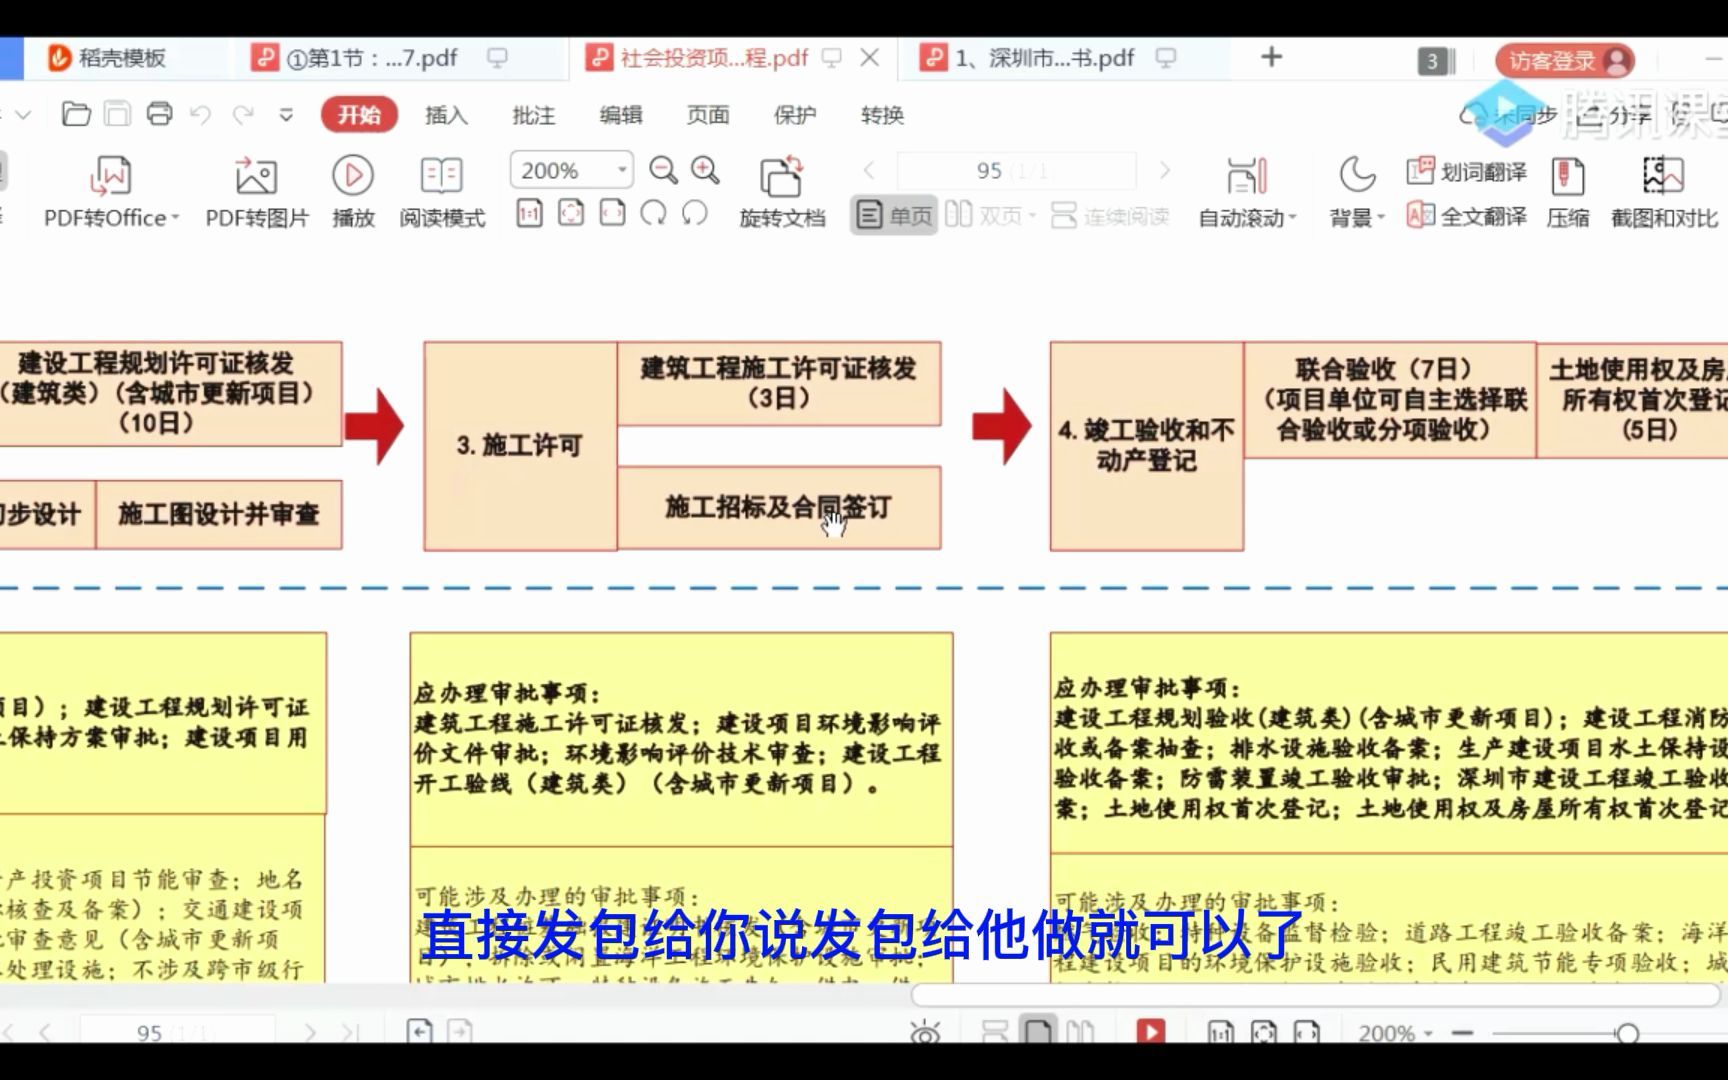Set actual size 1:1 in ribbon
The height and width of the screenshot is (1080, 1728).
pos(529,213)
